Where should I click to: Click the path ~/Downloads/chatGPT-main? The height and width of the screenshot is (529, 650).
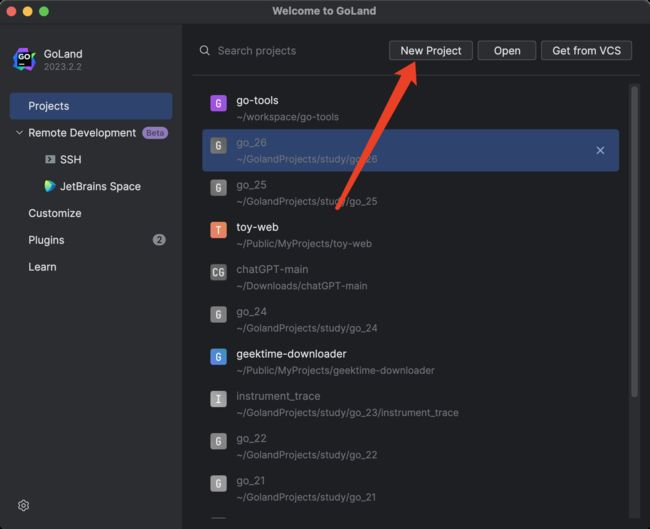(x=302, y=286)
